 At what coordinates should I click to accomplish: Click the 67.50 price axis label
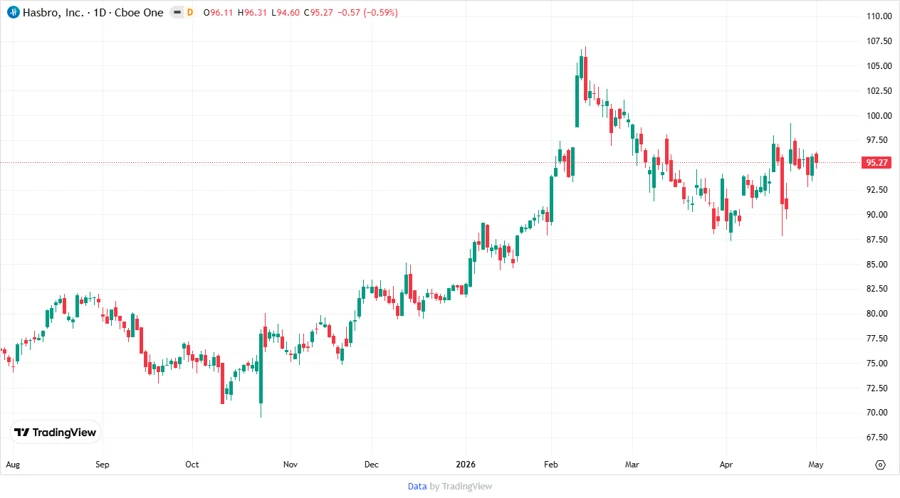point(879,437)
